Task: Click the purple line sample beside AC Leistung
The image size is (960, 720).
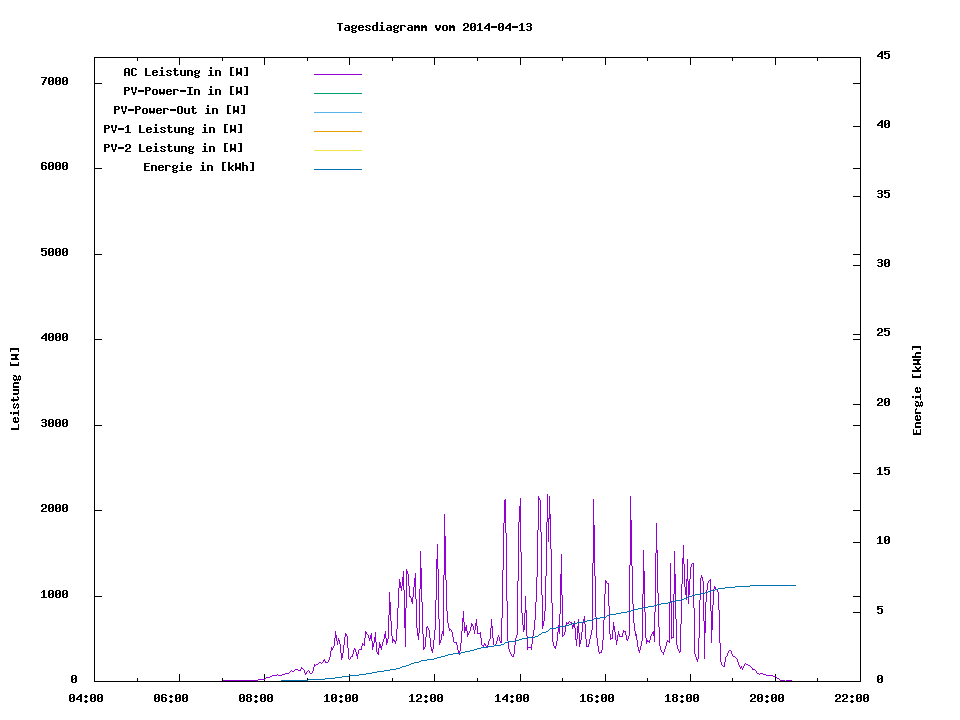Action: click(337, 74)
